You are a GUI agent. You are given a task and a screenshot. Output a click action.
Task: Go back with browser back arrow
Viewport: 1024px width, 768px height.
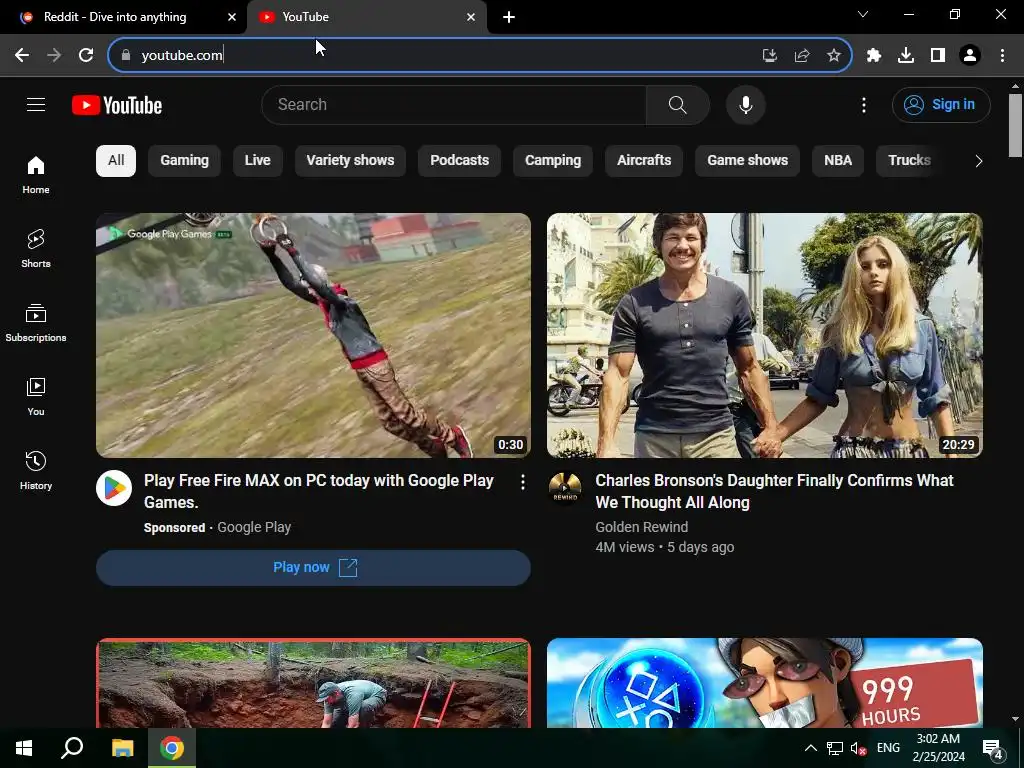coord(22,55)
